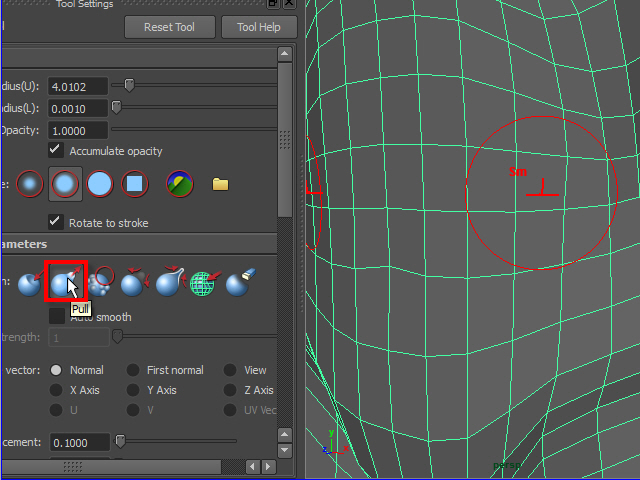This screenshot has width=640, height=480.
Task: Select the Gaussian brush profile icon
Action: click(31, 184)
